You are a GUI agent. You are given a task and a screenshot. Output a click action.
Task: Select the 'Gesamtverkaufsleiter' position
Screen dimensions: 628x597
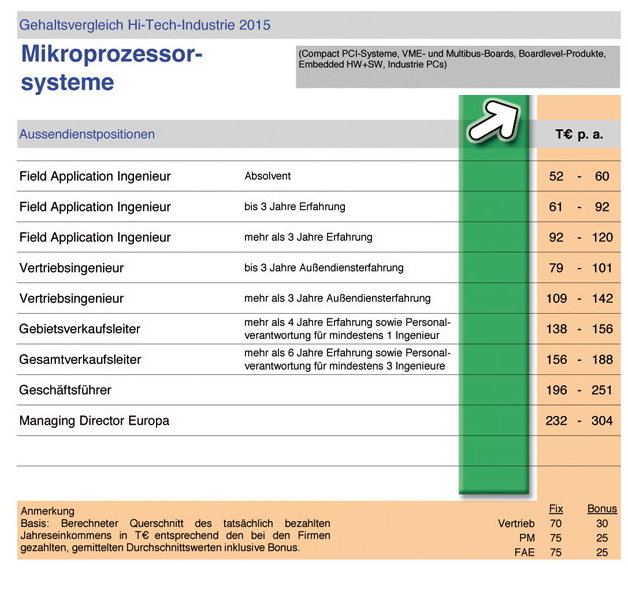point(80,360)
